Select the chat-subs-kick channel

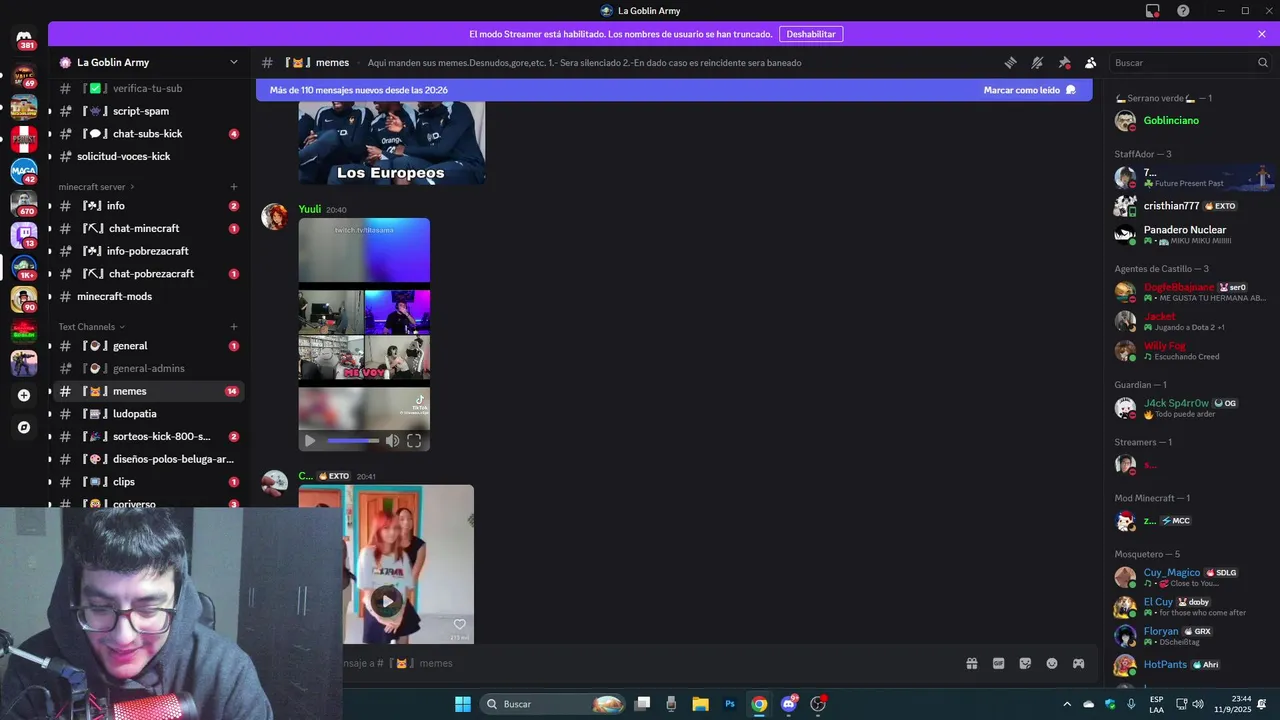[148, 134]
